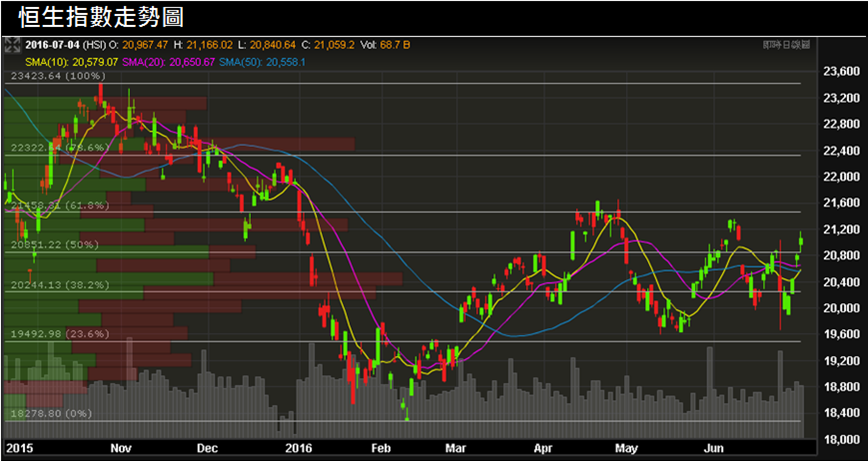Click the May time axis label

pos(625,448)
